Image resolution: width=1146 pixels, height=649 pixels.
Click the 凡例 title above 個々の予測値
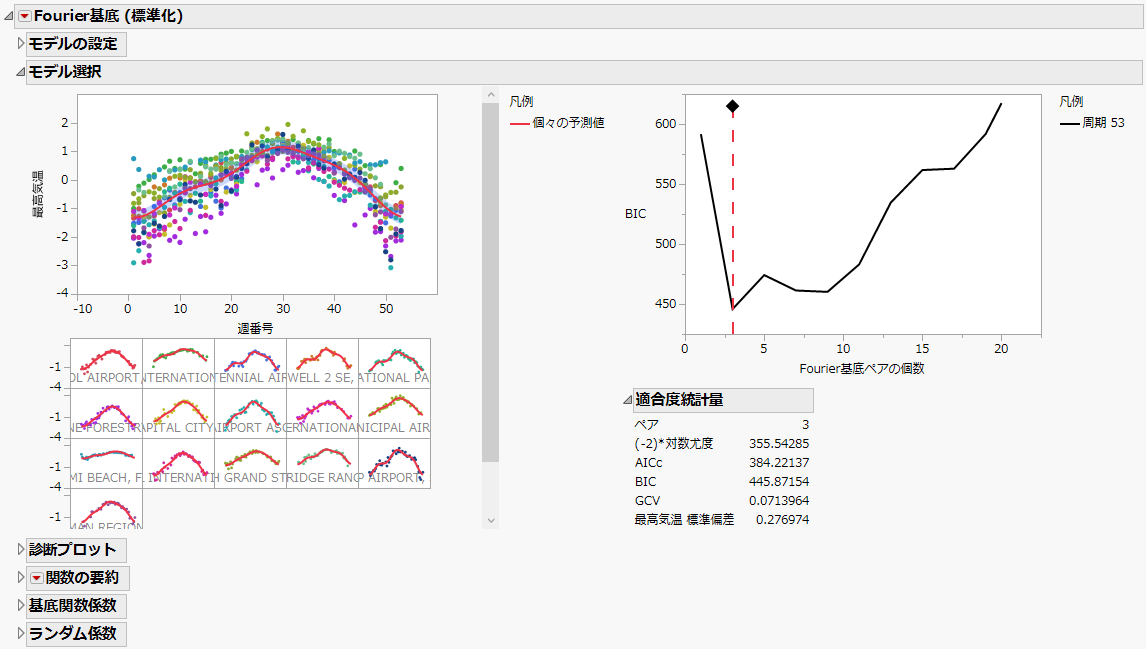point(521,102)
